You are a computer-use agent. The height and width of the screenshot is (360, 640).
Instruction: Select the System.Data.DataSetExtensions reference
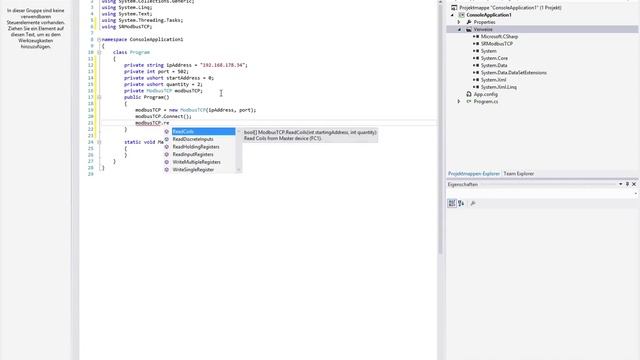tap(513, 73)
